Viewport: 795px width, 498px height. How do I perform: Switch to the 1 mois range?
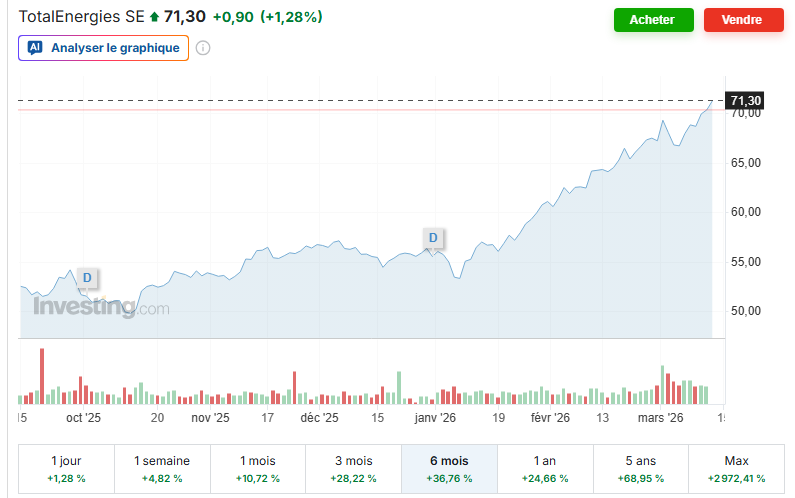tap(257, 468)
